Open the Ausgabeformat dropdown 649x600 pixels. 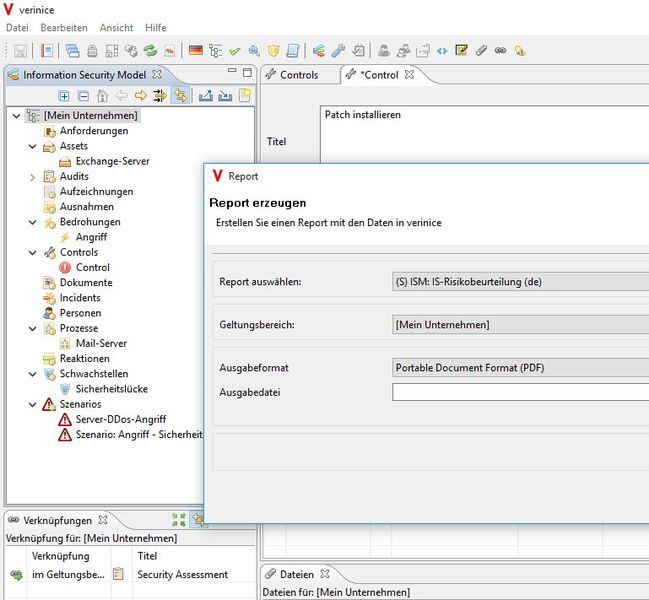[x=520, y=368]
